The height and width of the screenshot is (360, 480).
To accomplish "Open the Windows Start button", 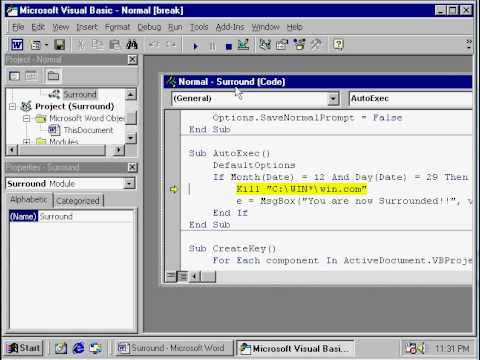I will 24,348.
